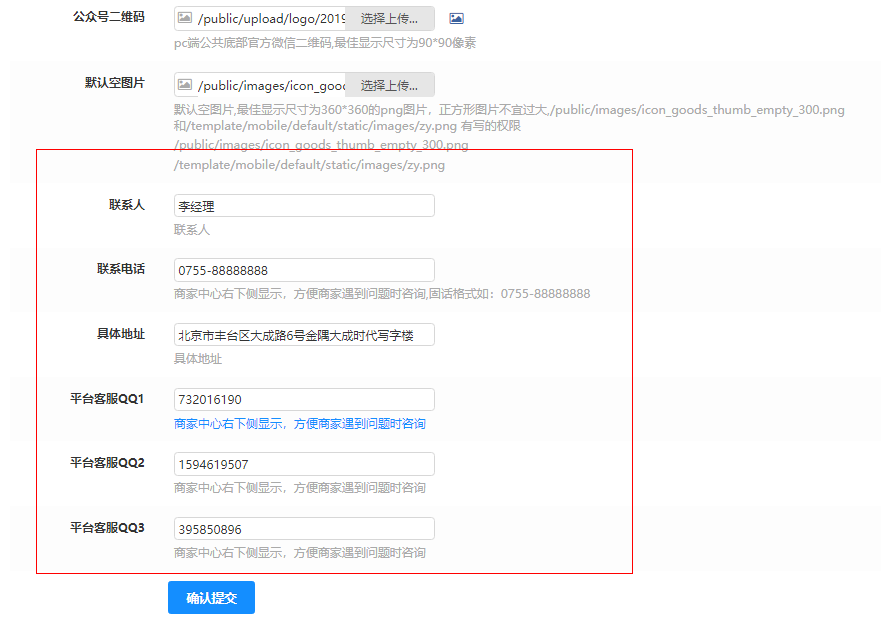Click the picture icon inside 公众号二维码 path field
The height and width of the screenshot is (631, 881).
[185, 19]
